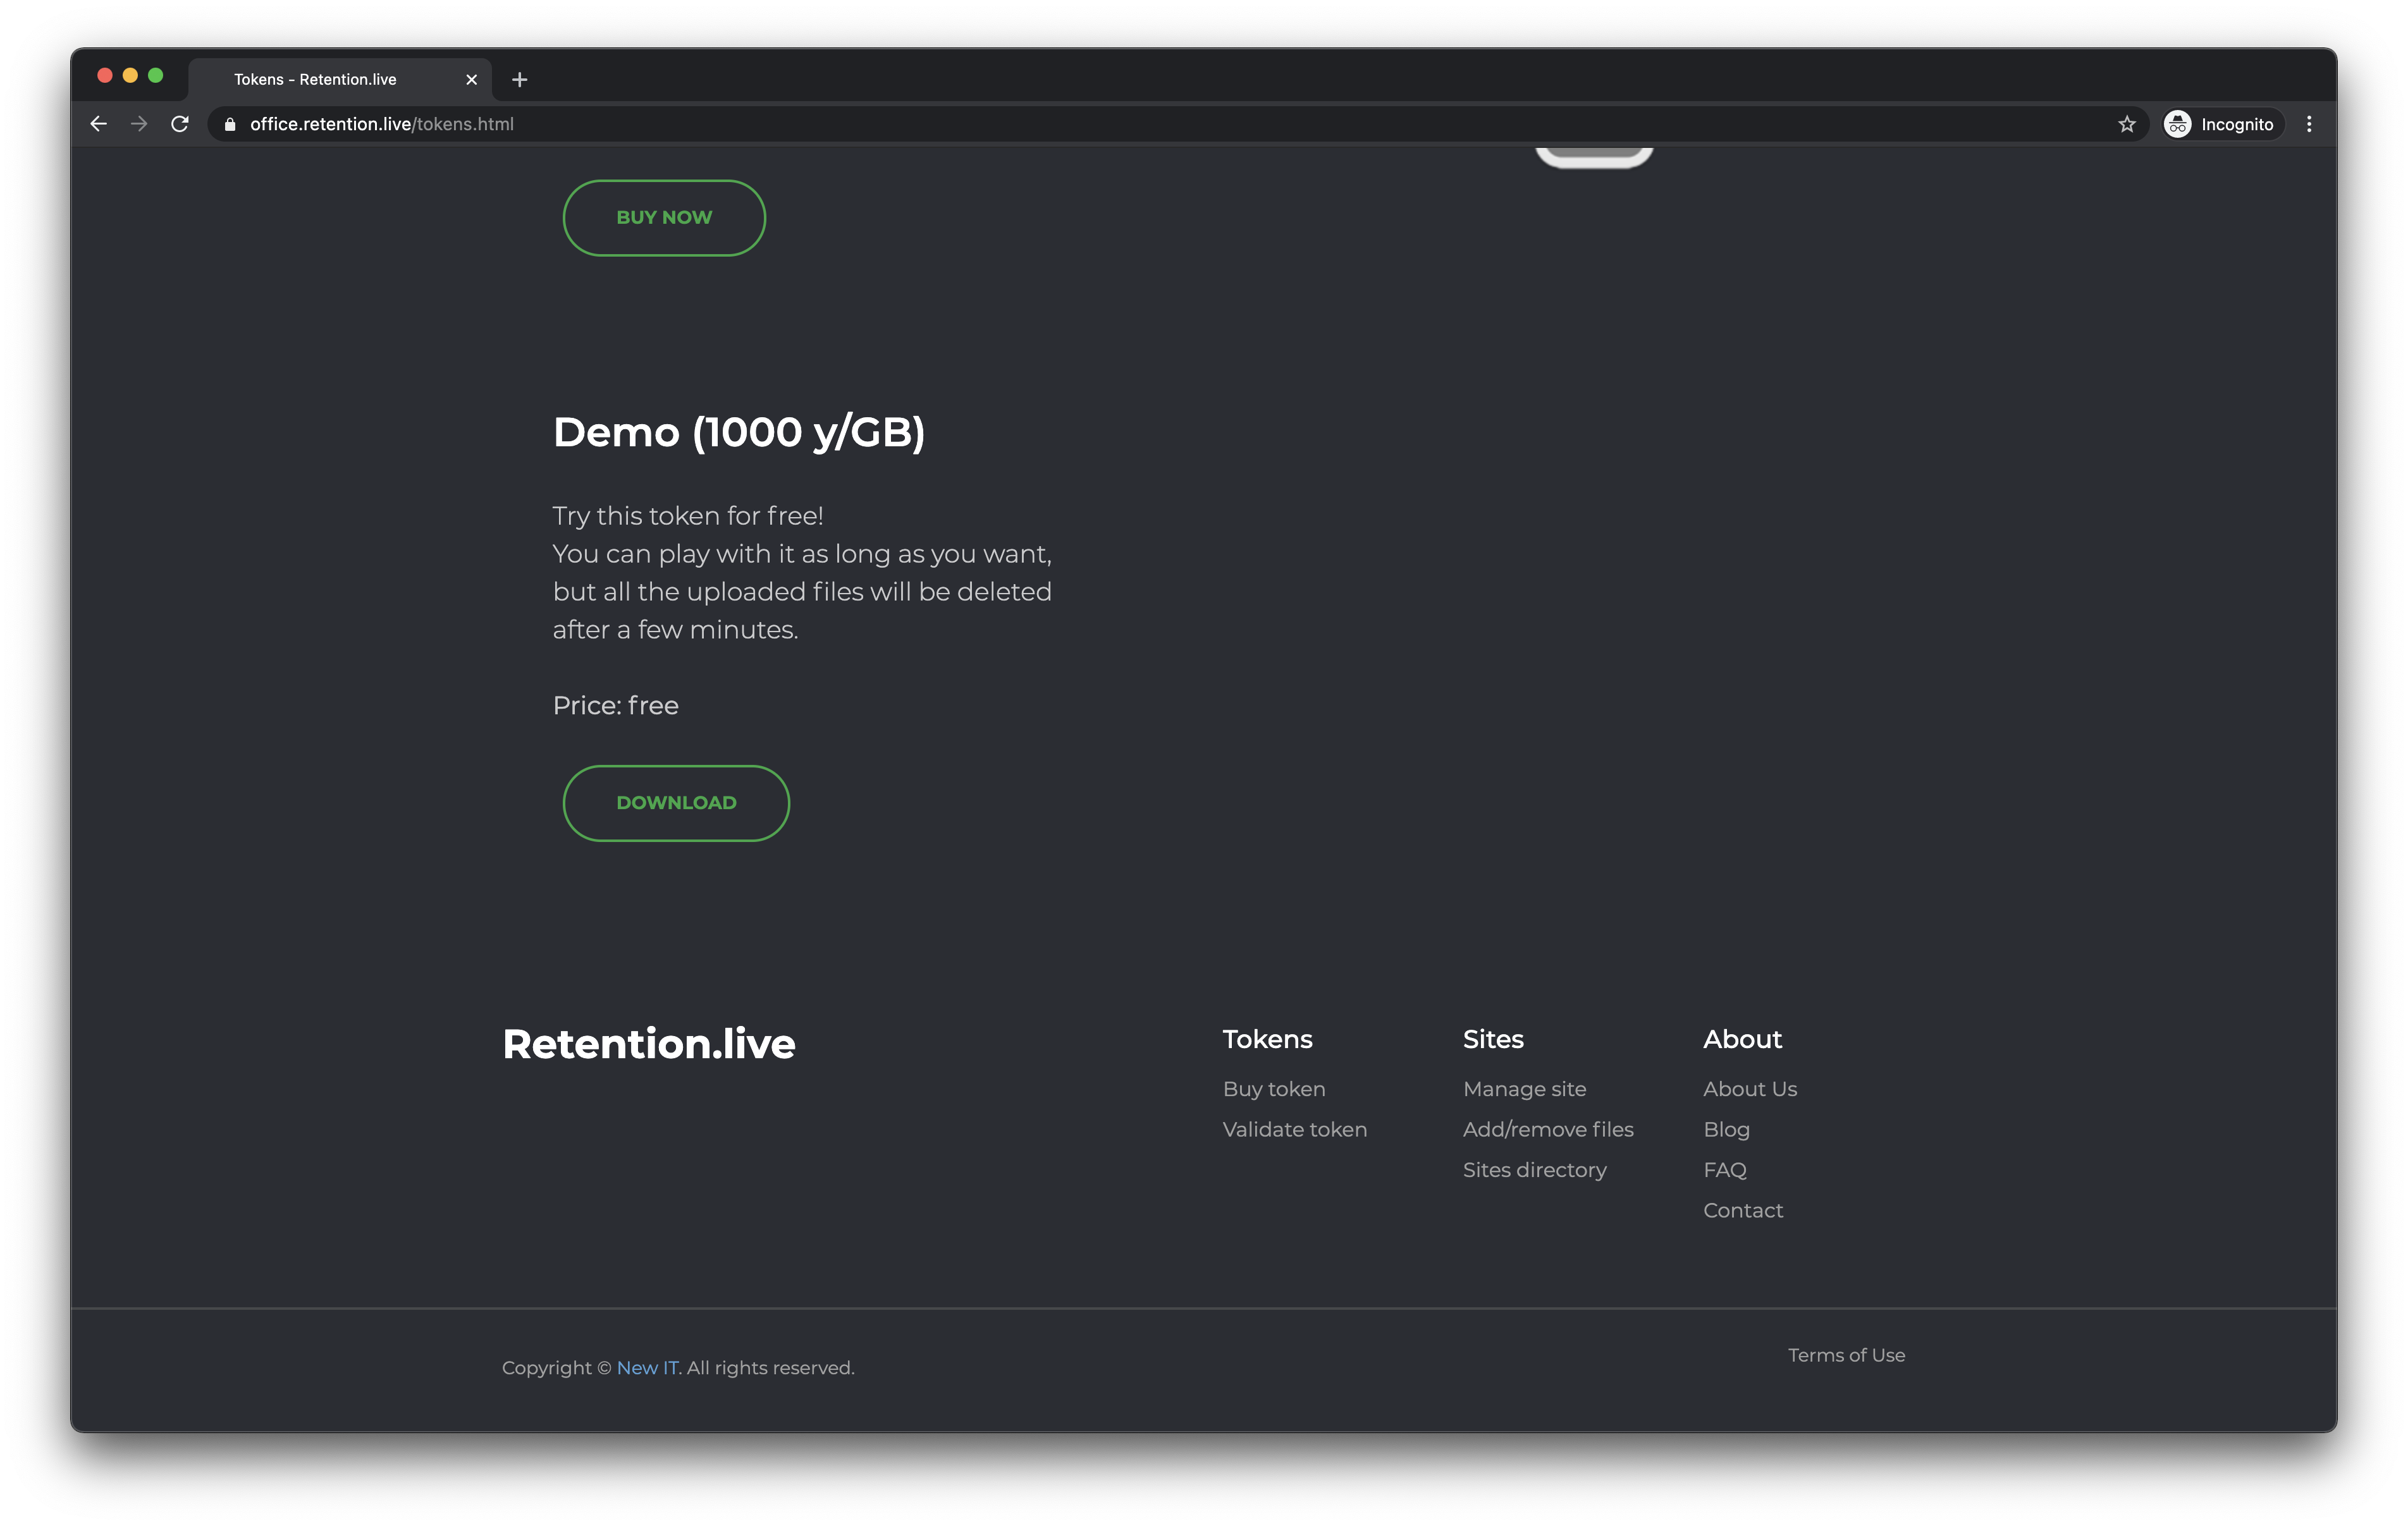Select the Tokens - Retention.live tab
The image size is (2408, 1526).
pos(315,80)
